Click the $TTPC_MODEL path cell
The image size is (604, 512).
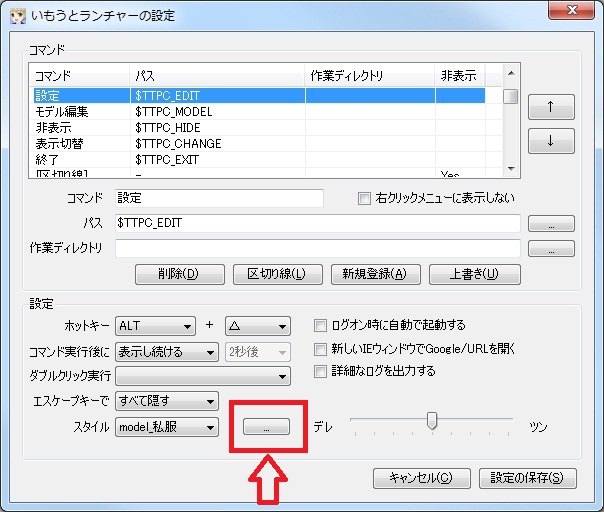[173, 112]
